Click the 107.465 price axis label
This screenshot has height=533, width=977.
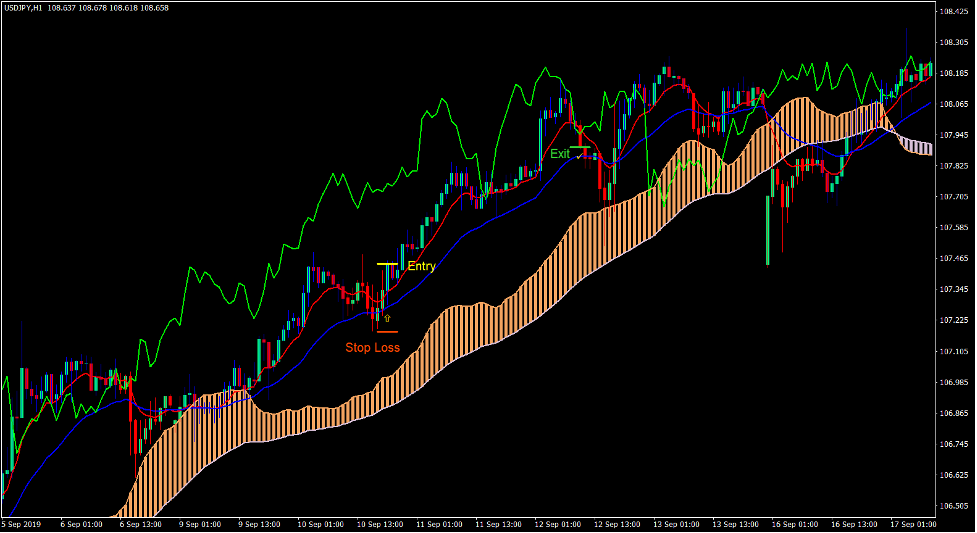954,259
